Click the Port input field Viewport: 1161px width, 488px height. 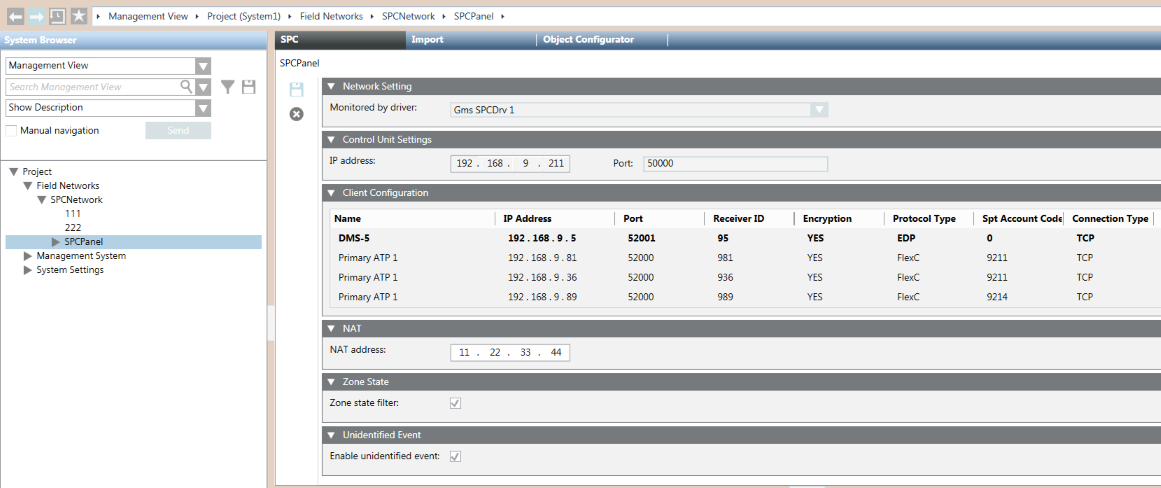(x=734, y=163)
